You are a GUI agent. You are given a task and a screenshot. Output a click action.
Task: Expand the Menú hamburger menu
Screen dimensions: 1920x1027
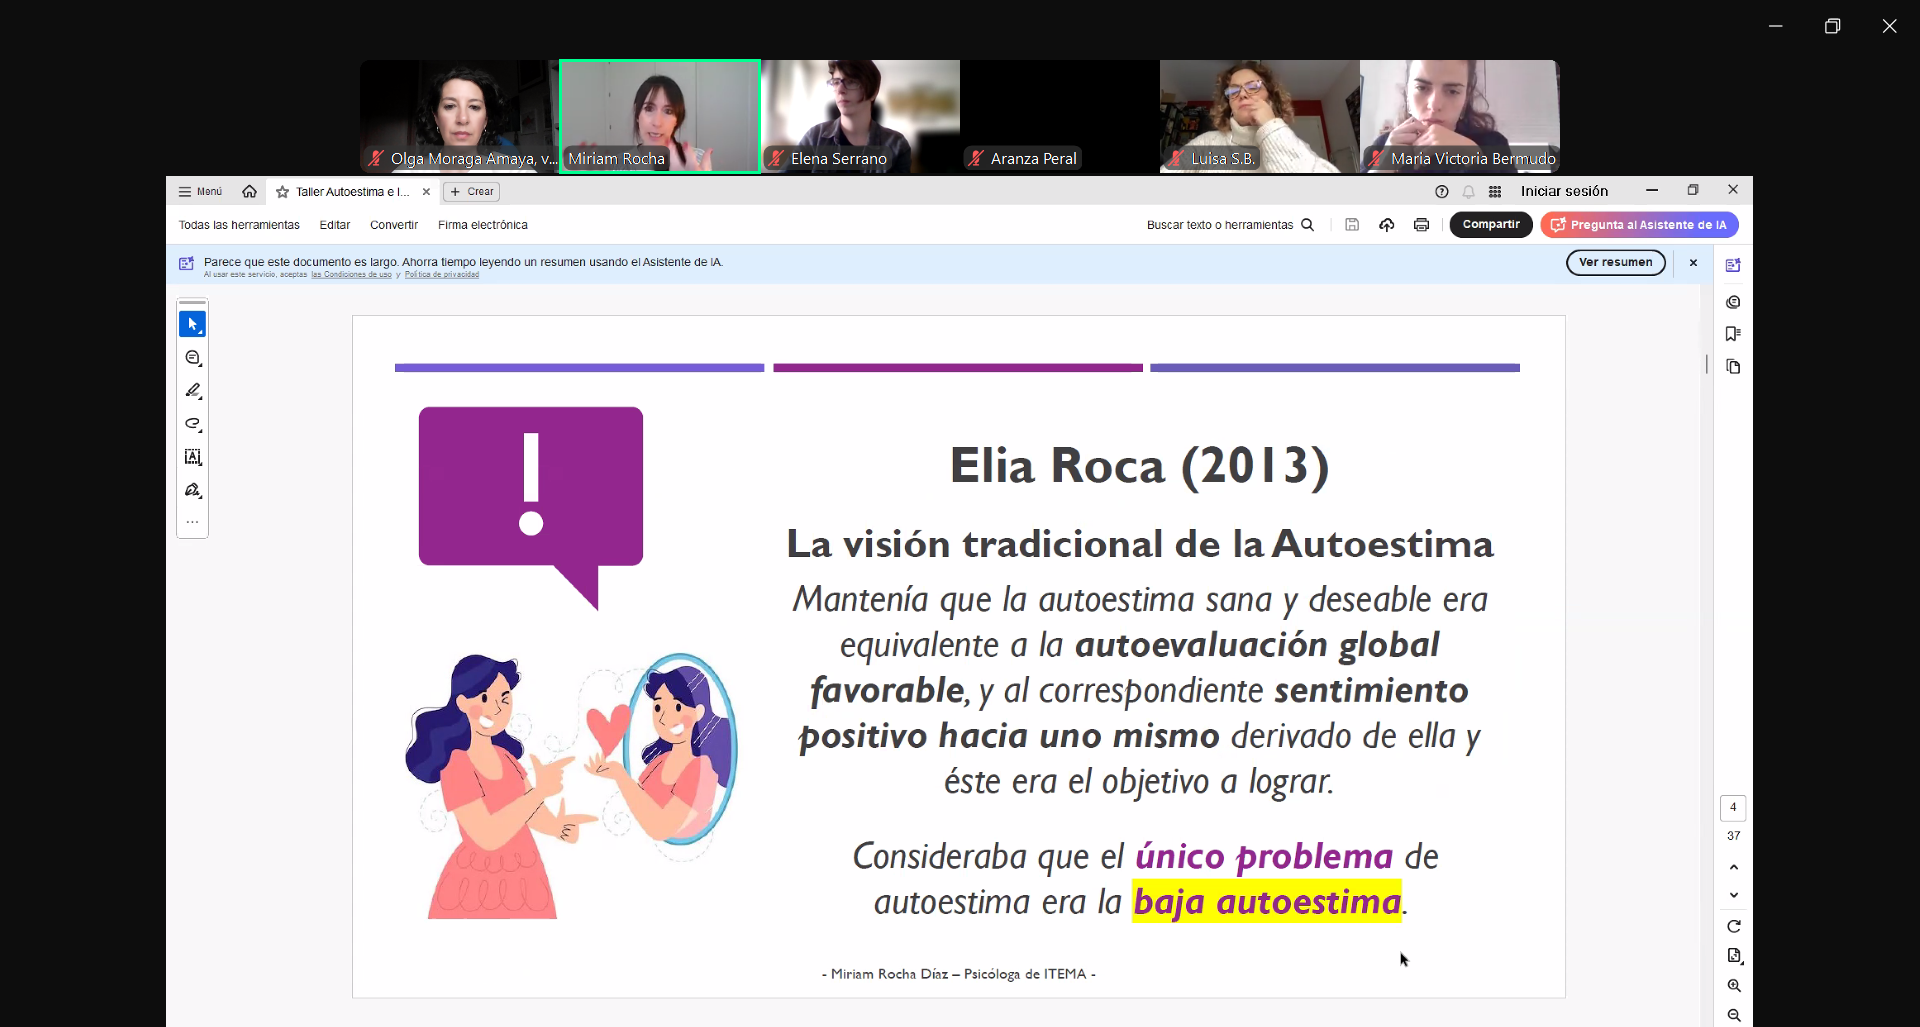point(200,192)
